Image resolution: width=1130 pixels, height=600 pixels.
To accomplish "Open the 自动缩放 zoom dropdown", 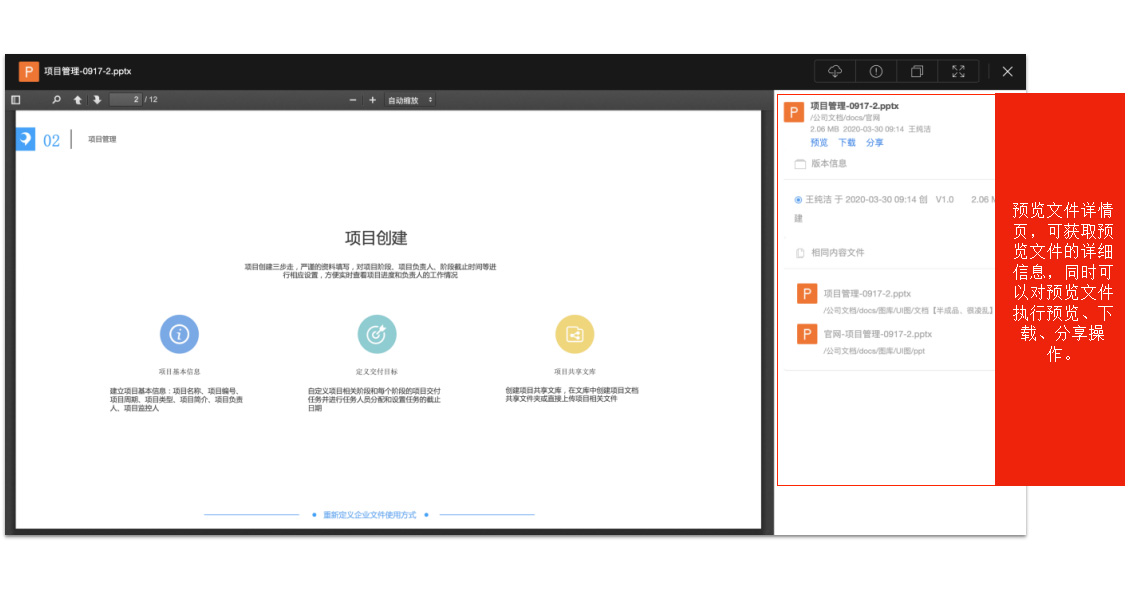I will 410,100.
